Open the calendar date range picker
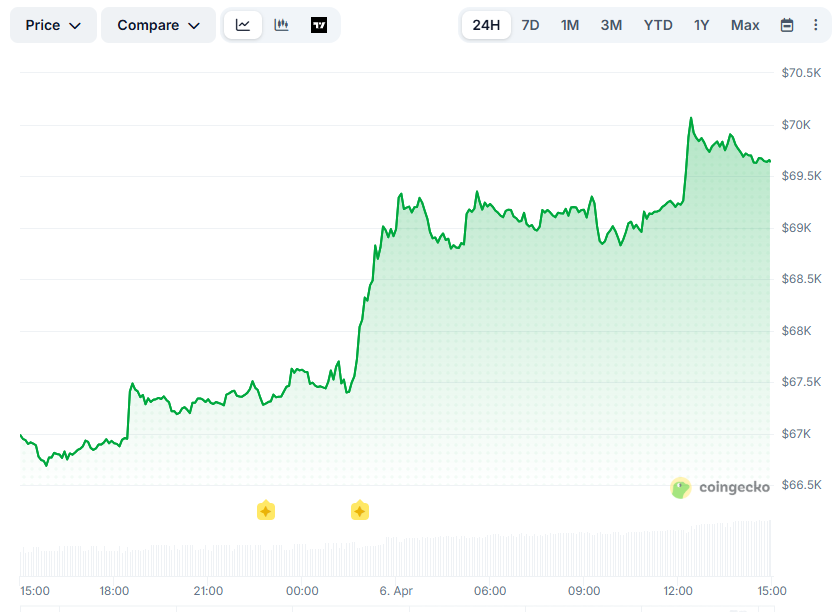This screenshot has width=832, height=612. 787,24
